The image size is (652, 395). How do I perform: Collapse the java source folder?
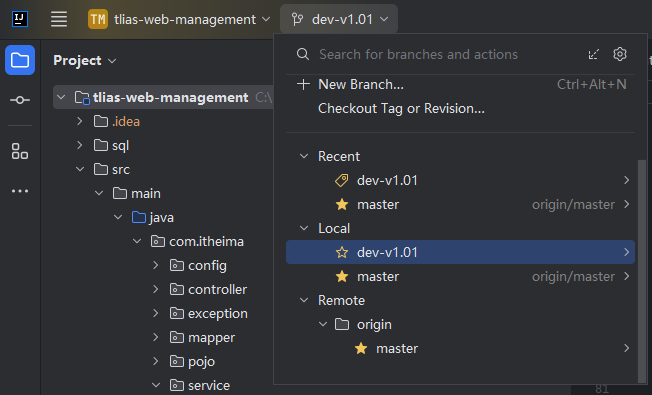pos(118,217)
